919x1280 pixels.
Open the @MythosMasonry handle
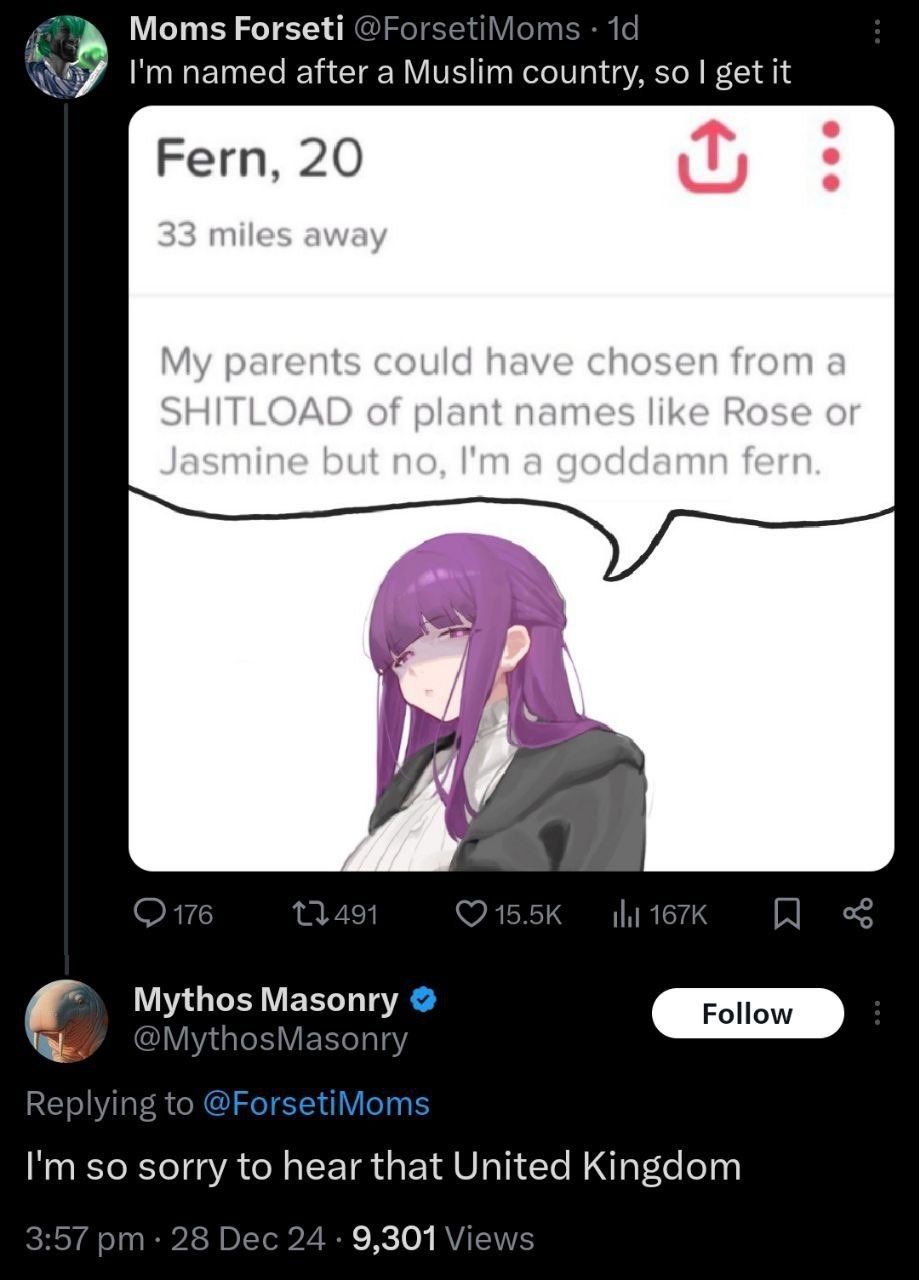pyautogui.click(x=271, y=1039)
